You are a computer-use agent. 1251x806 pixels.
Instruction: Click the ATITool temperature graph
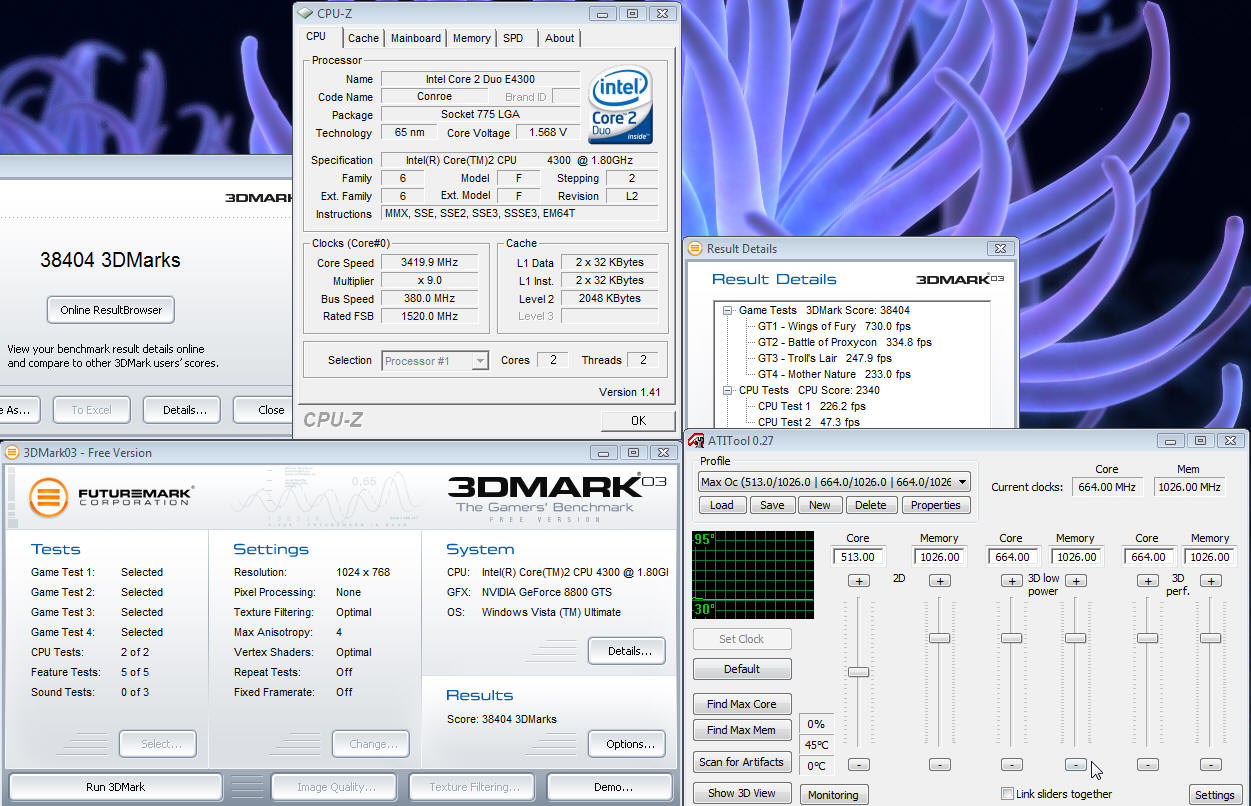click(753, 575)
